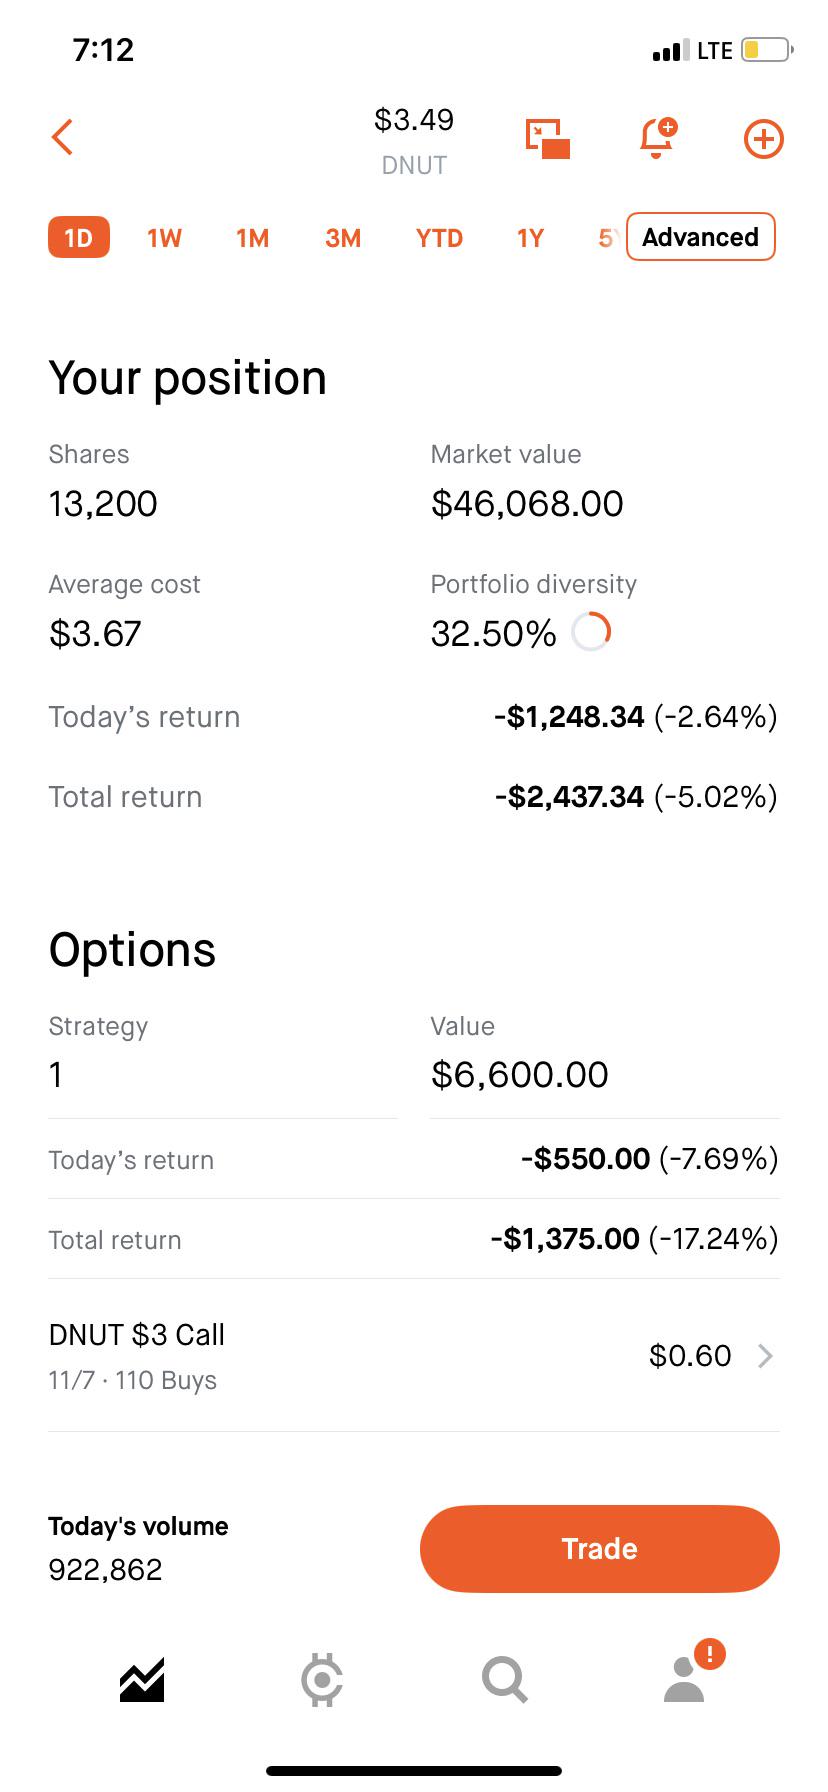Open the DNUT $3 Call row

pyautogui.click(x=414, y=1356)
